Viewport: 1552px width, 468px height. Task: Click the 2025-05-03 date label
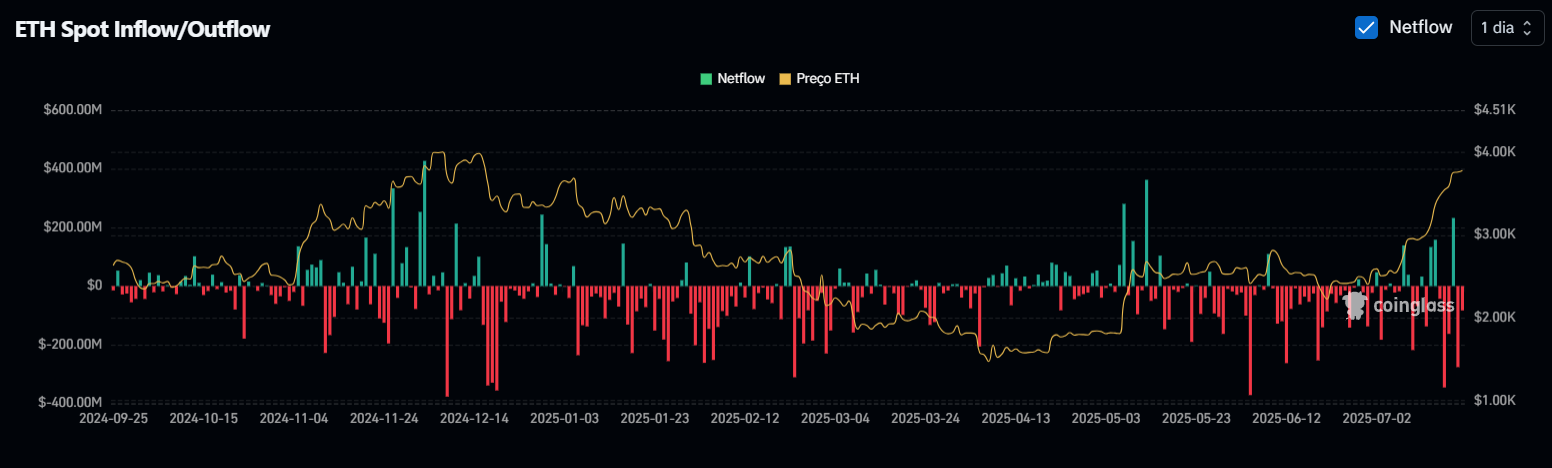click(1106, 418)
